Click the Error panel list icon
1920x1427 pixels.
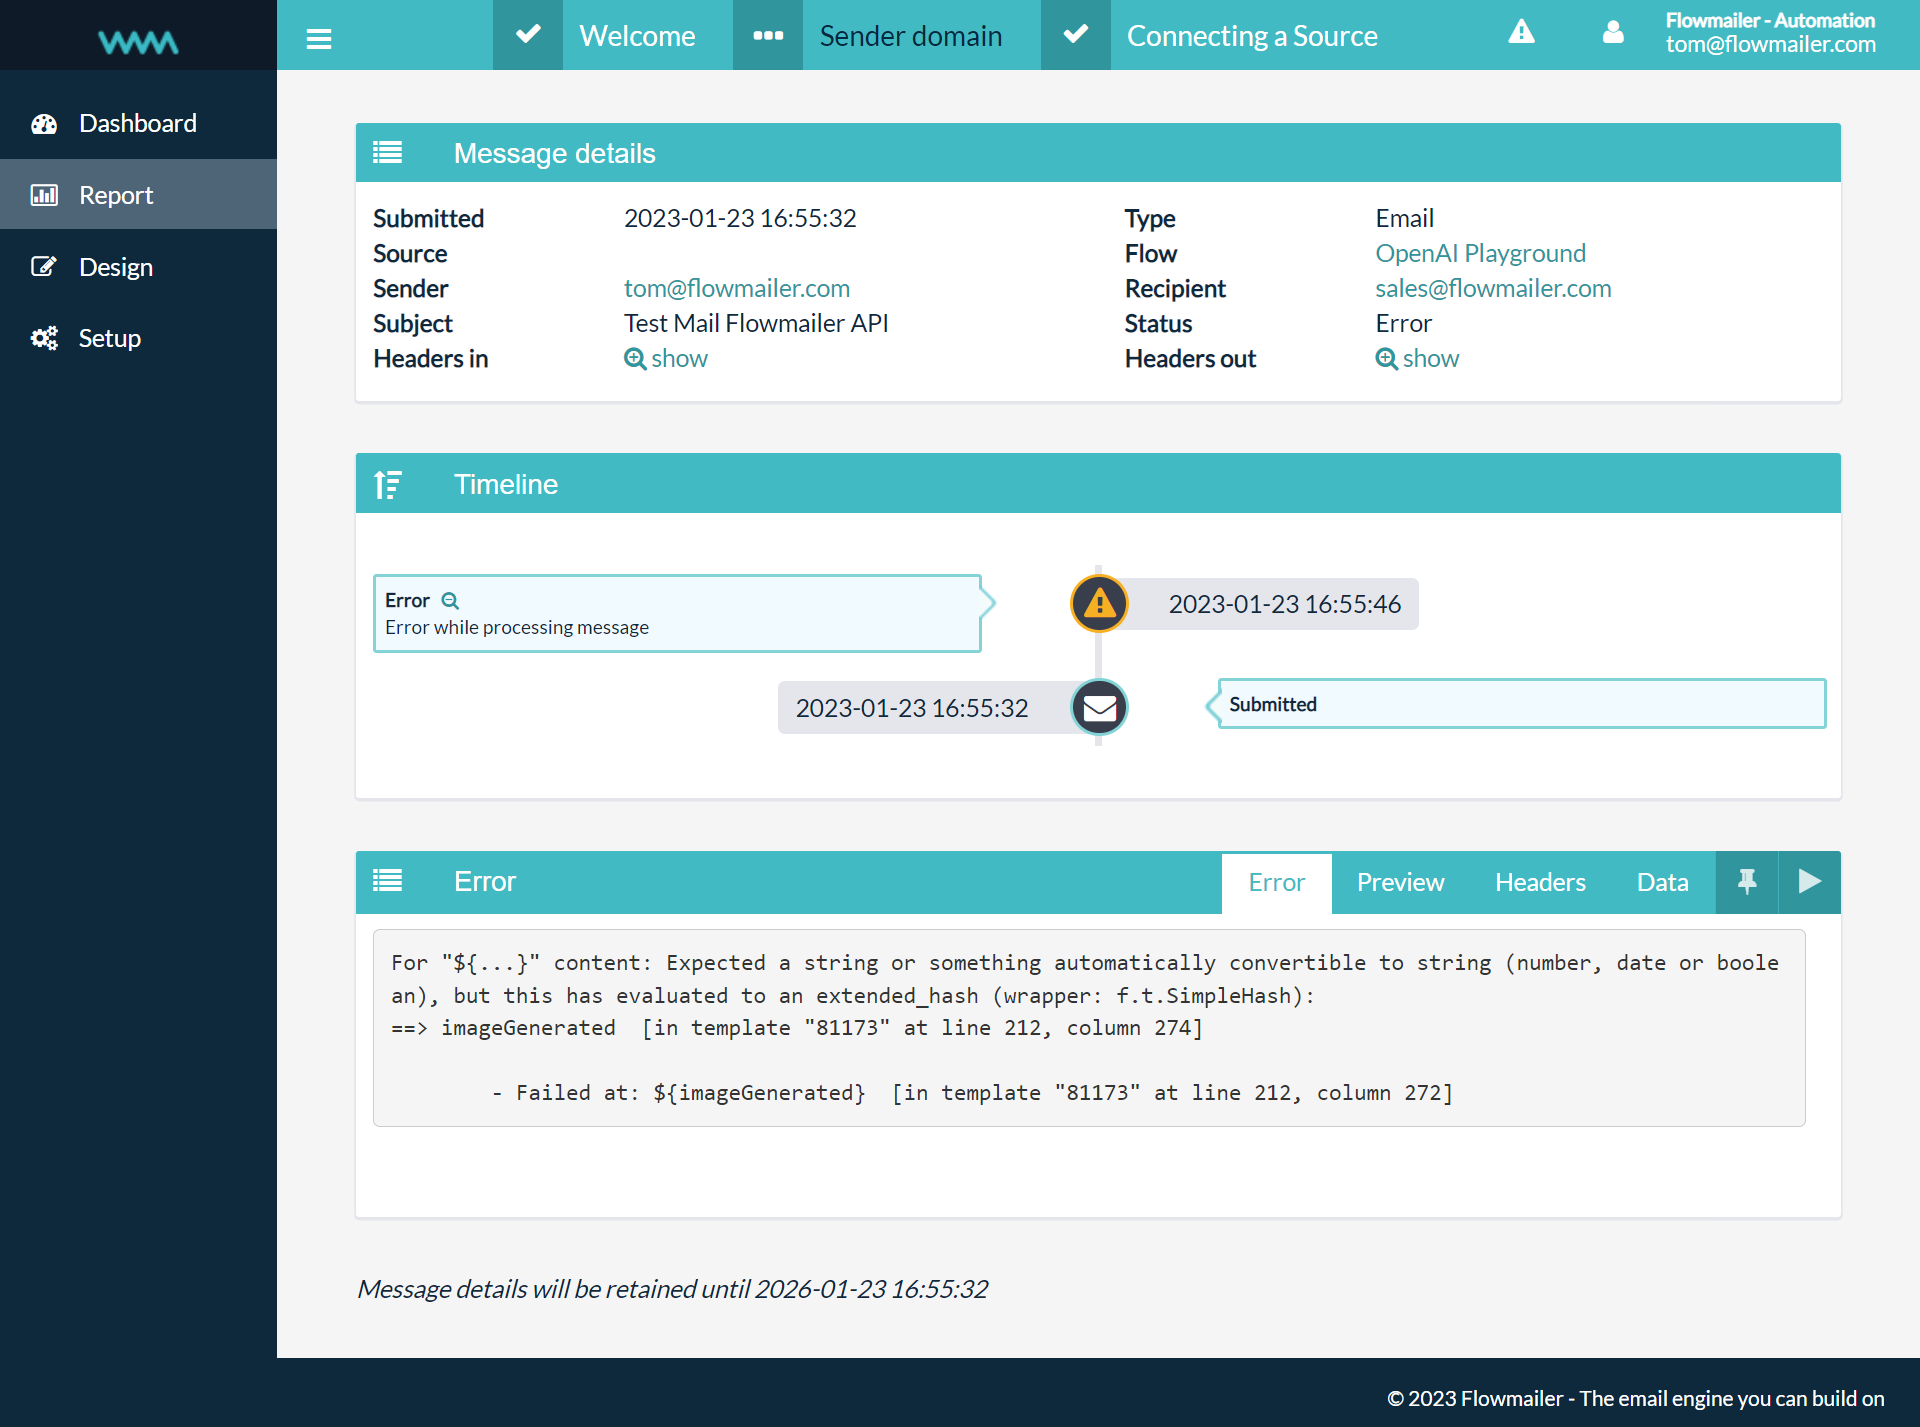click(387, 880)
